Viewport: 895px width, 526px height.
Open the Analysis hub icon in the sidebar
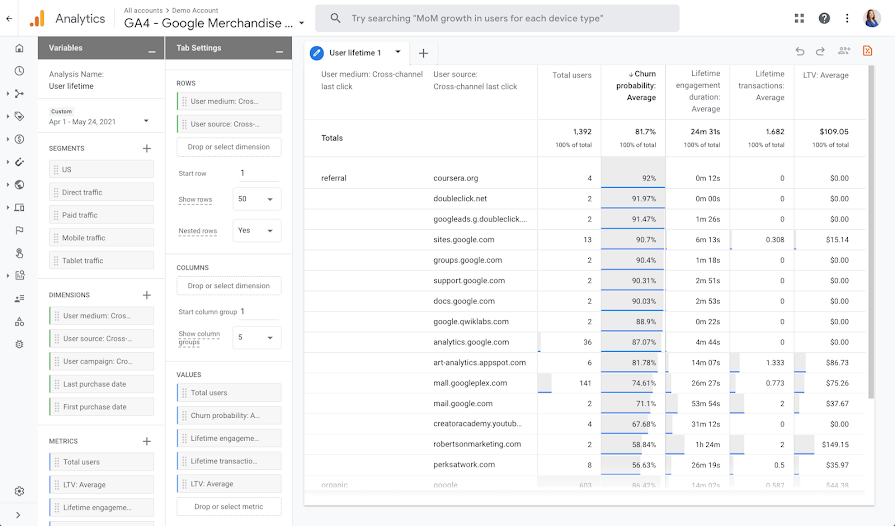point(19,276)
